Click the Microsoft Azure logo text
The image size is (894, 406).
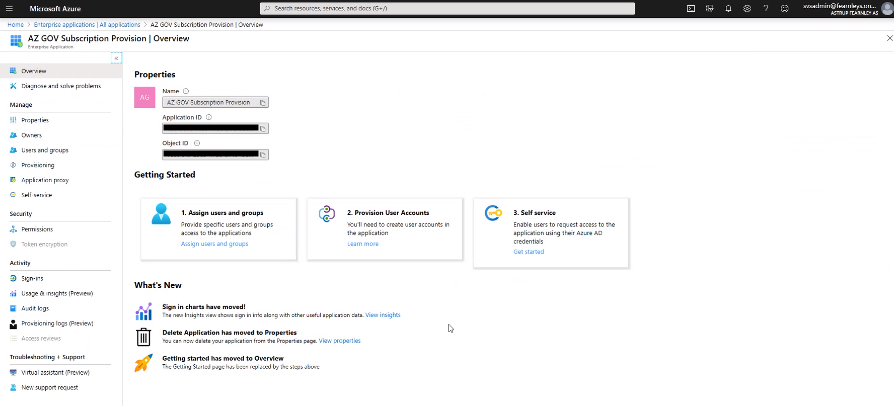tap(55, 9)
